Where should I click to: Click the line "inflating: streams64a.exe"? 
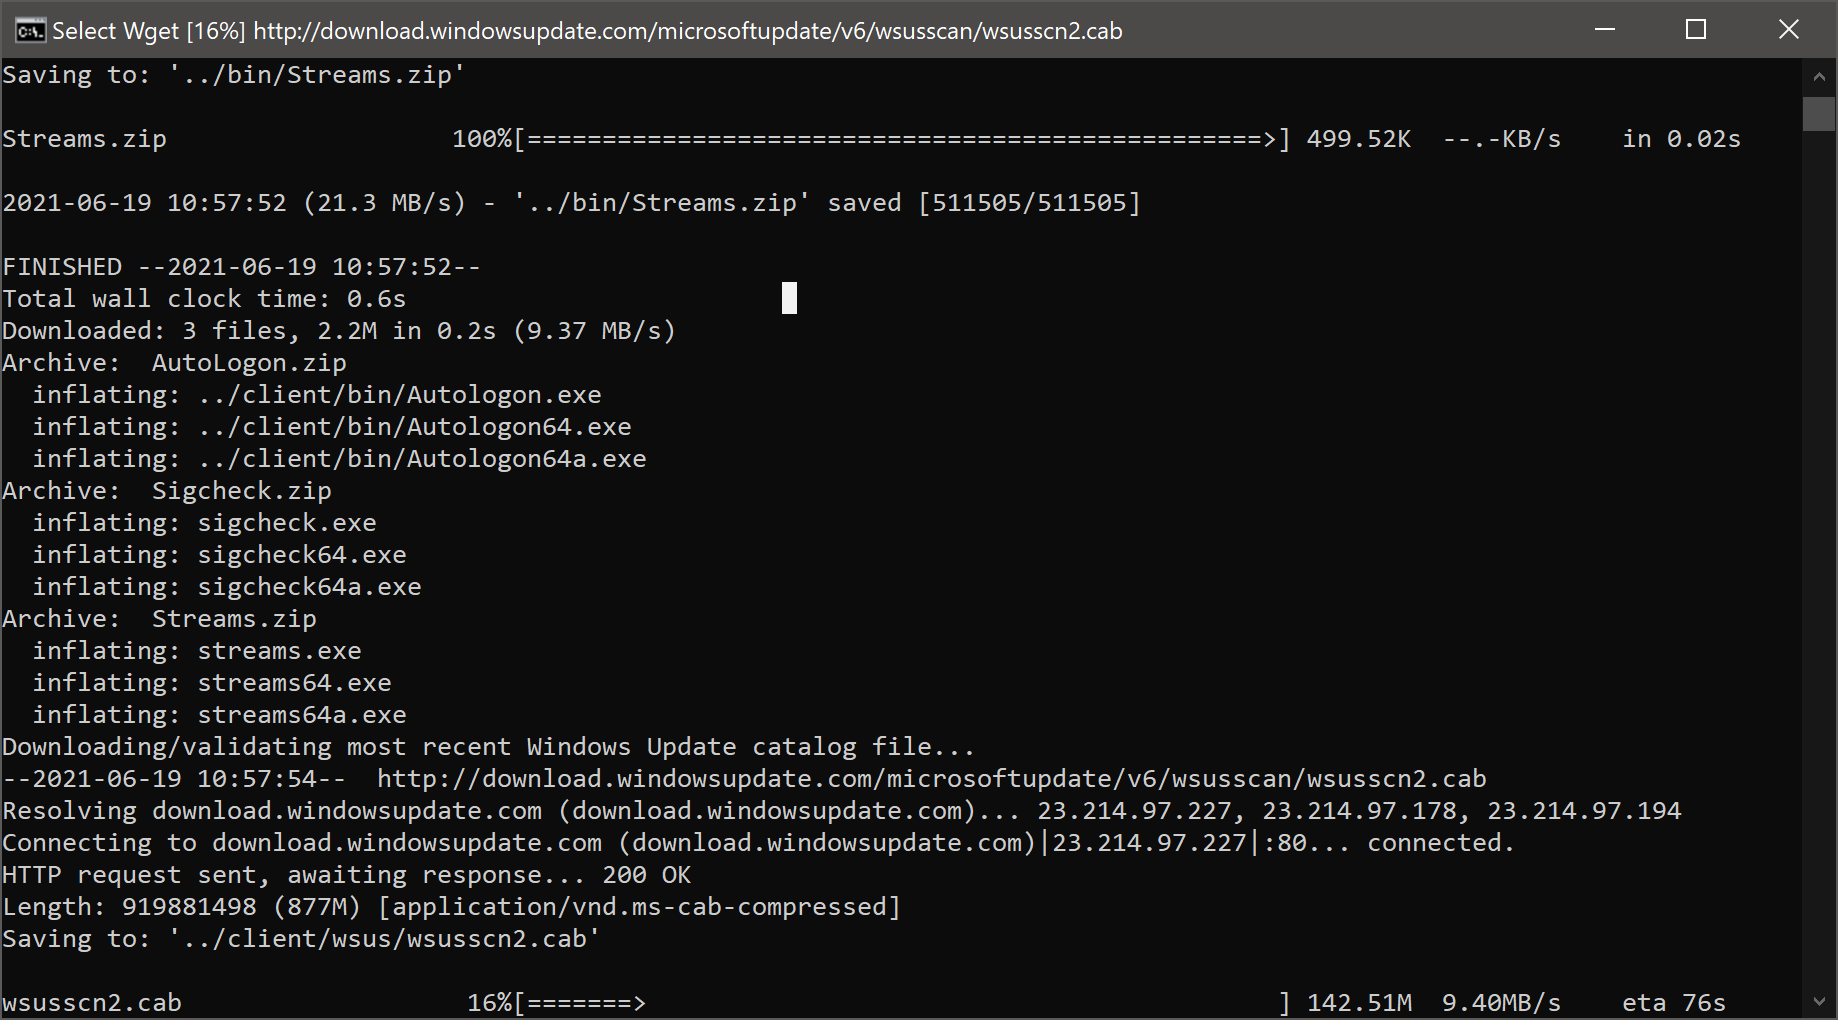coord(219,715)
